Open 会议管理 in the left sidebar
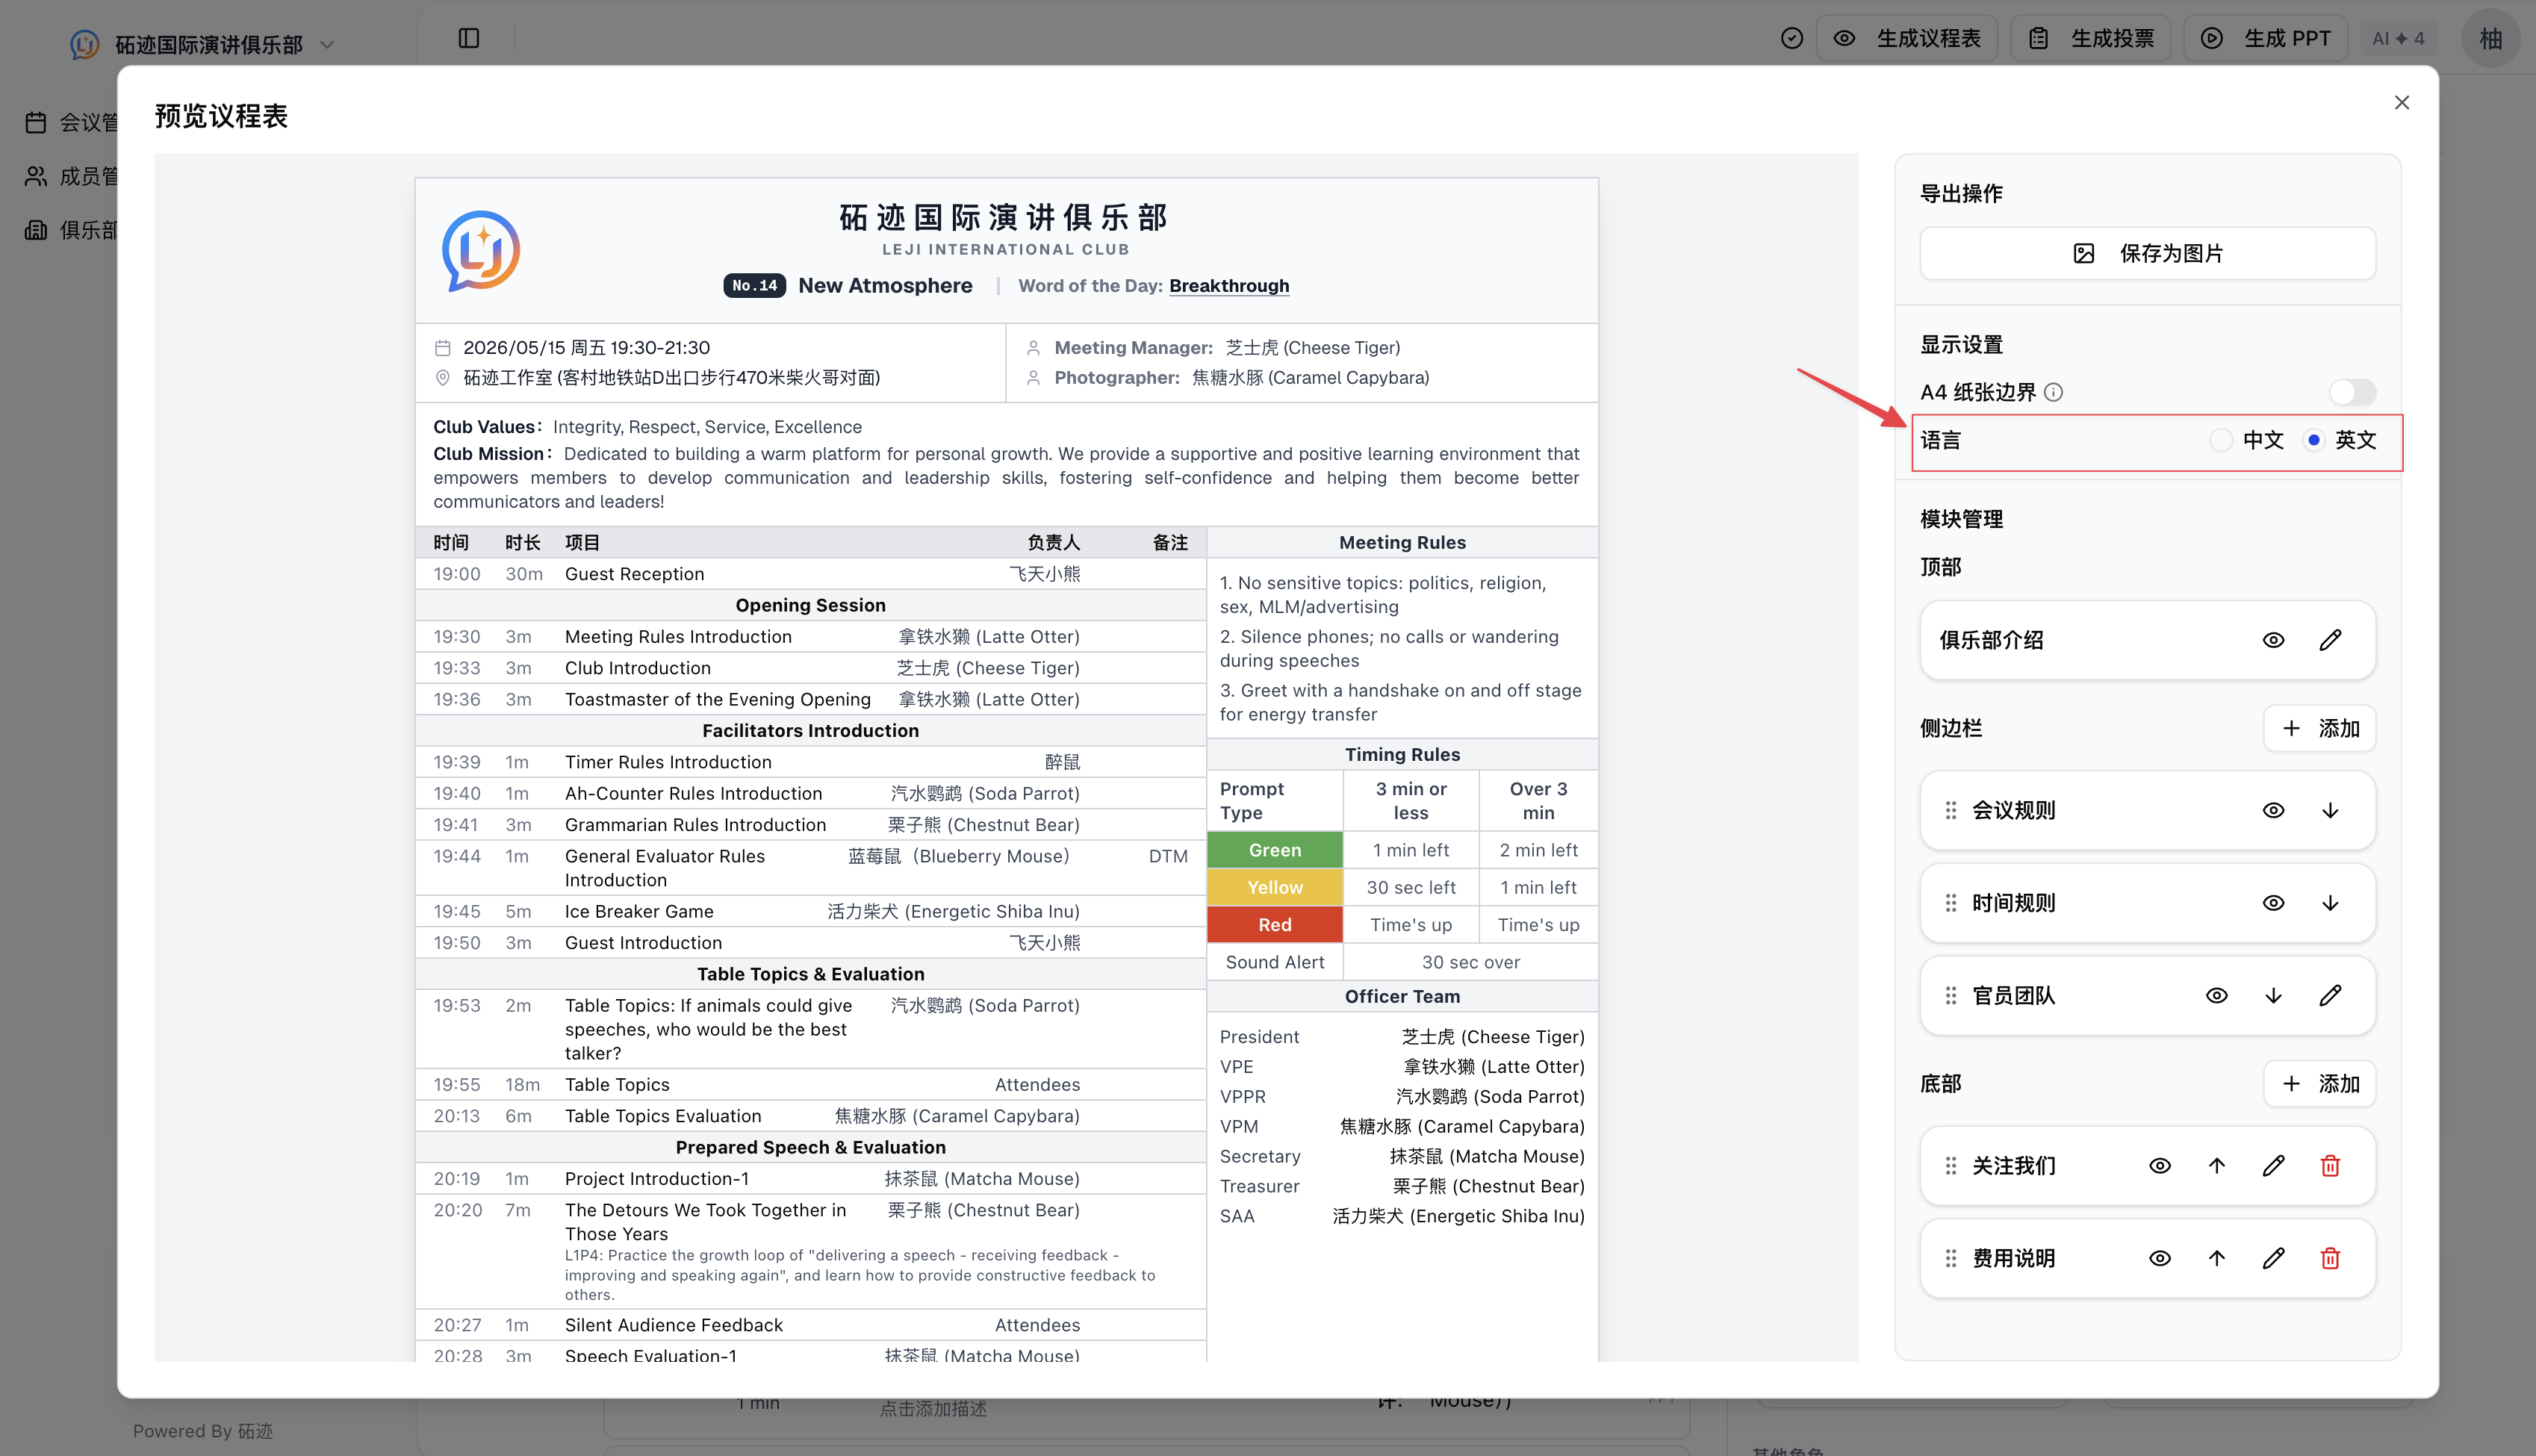The width and height of the screenshot is (2536, 1456). point(72,122)
